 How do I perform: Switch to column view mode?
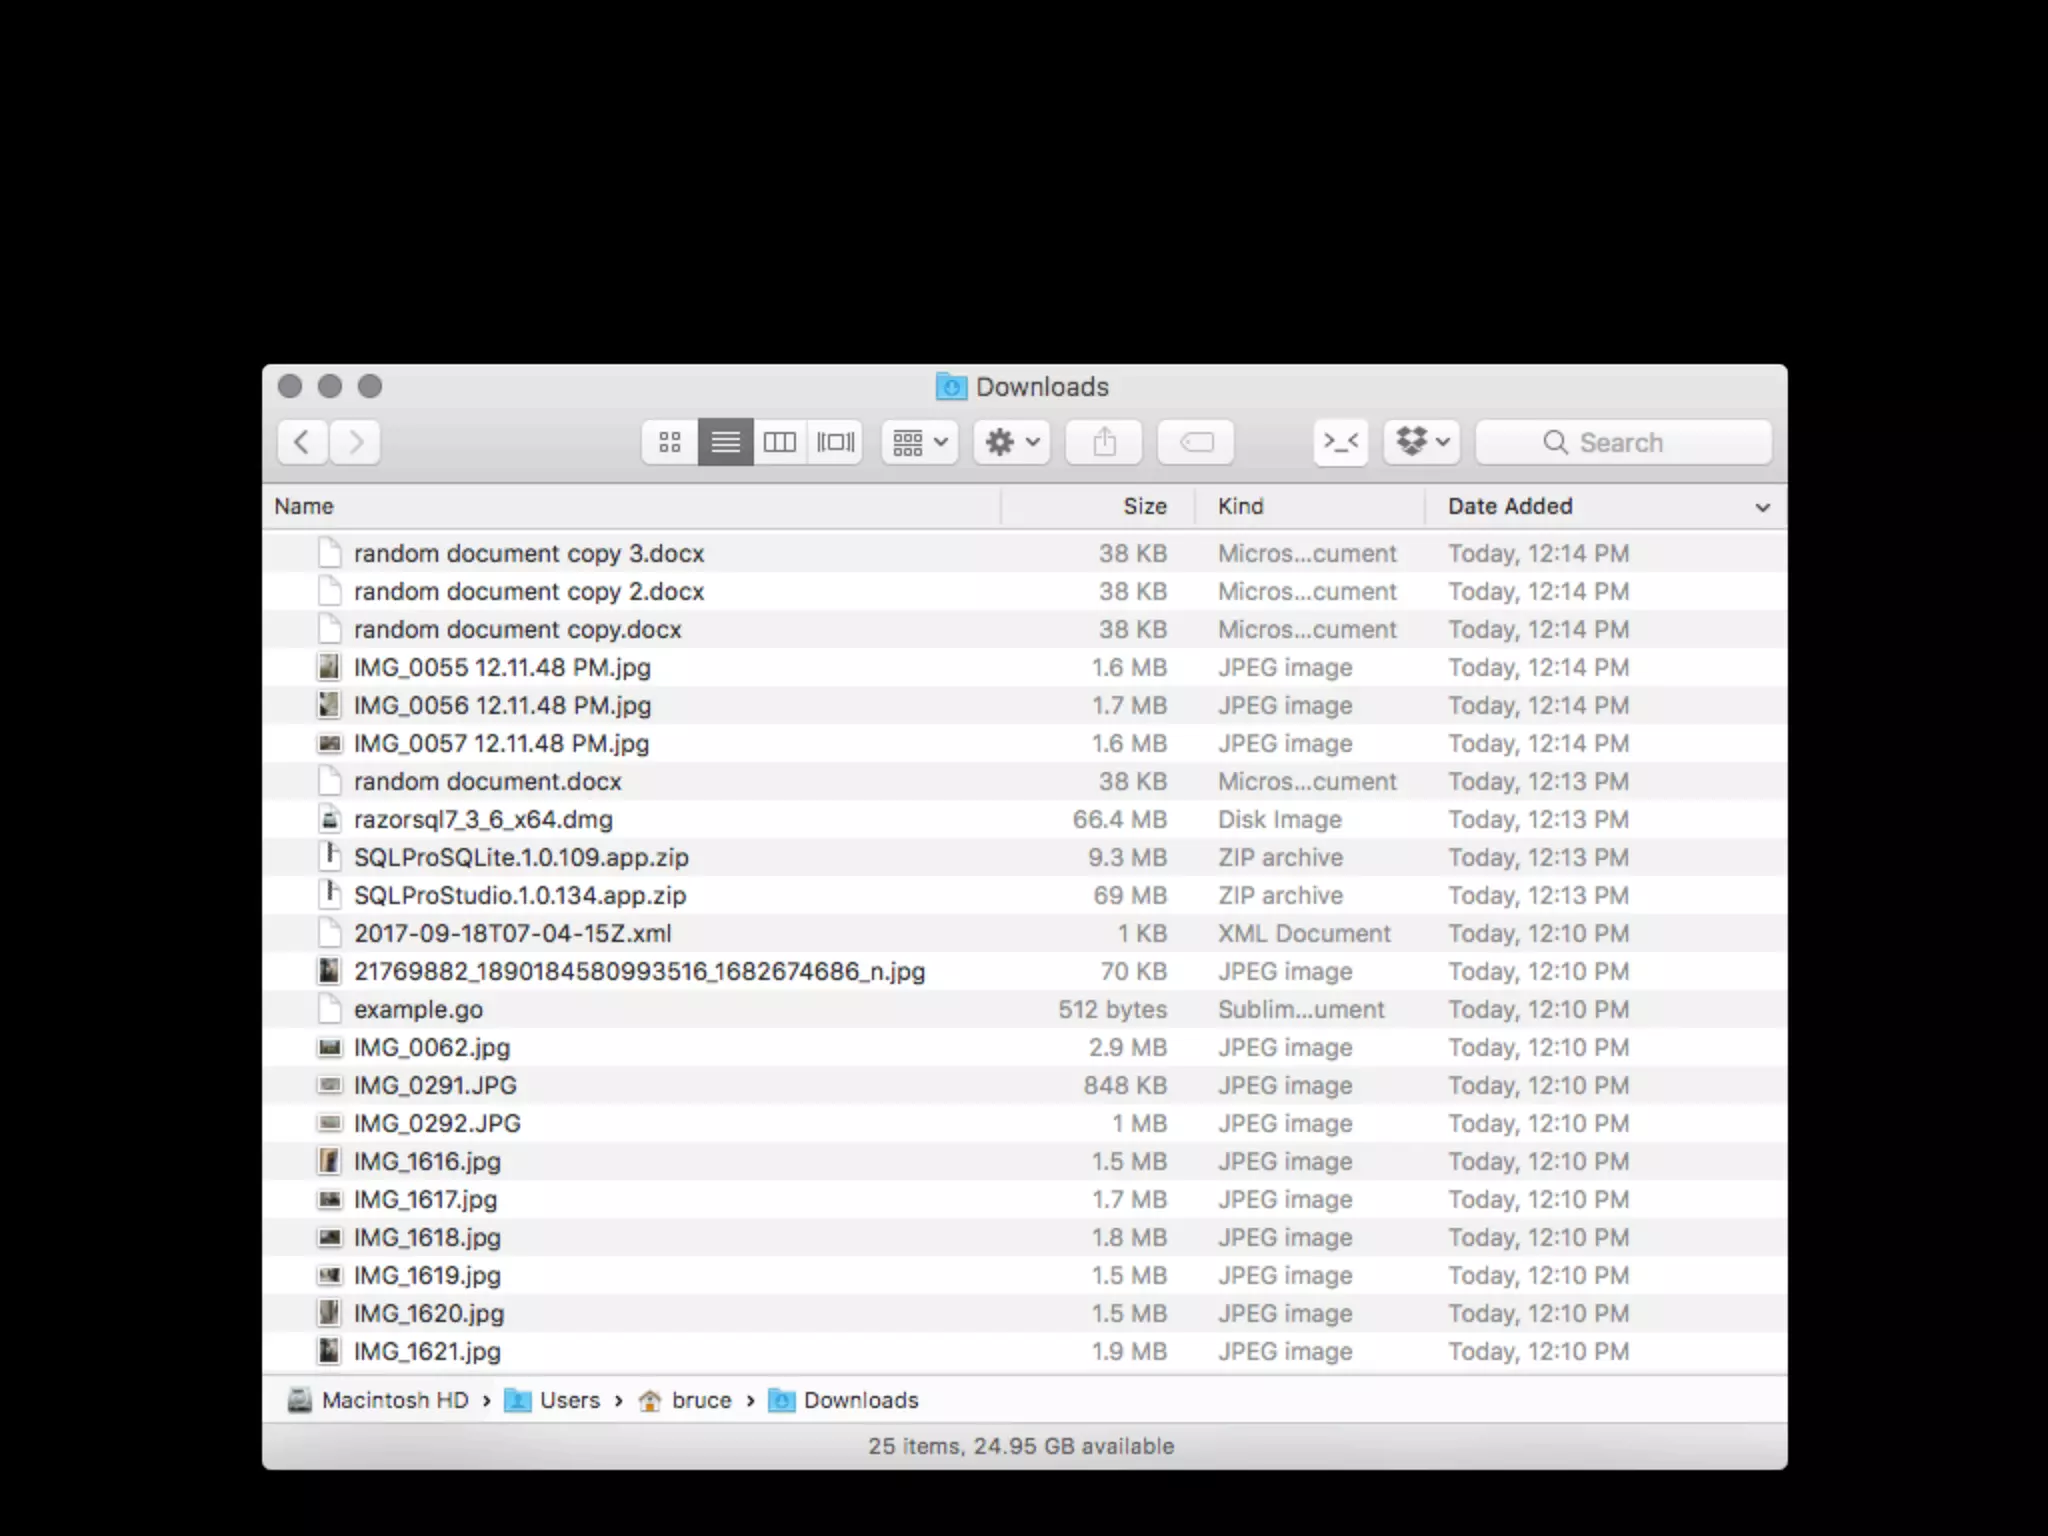(780, 442)
